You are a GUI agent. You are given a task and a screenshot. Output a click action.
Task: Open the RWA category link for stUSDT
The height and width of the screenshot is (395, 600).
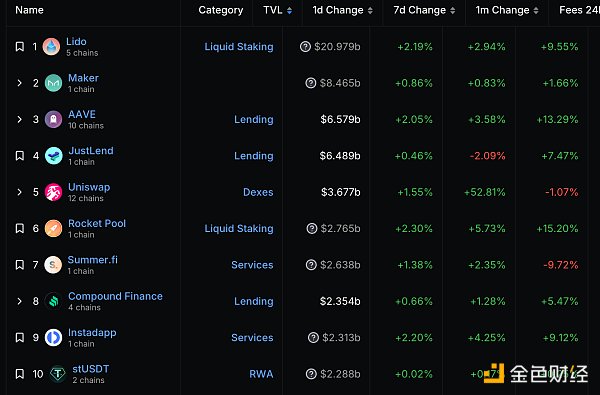click(261, 374)
